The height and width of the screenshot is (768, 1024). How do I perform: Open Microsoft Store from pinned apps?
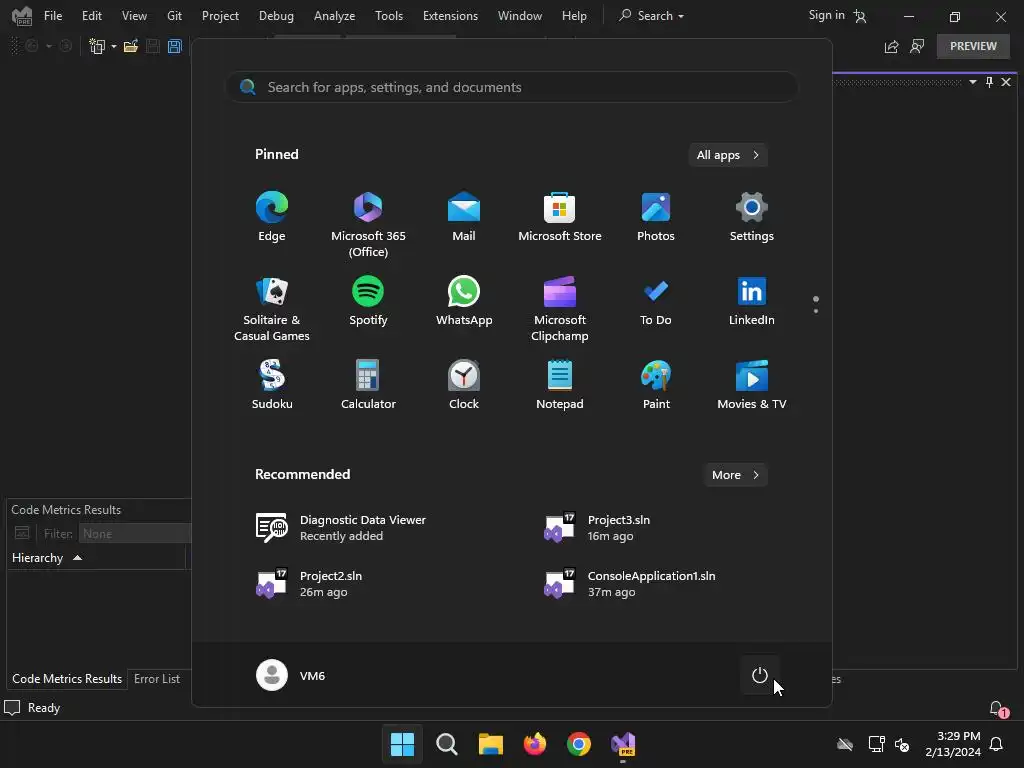pyautogui.click(x=560, y=217)
